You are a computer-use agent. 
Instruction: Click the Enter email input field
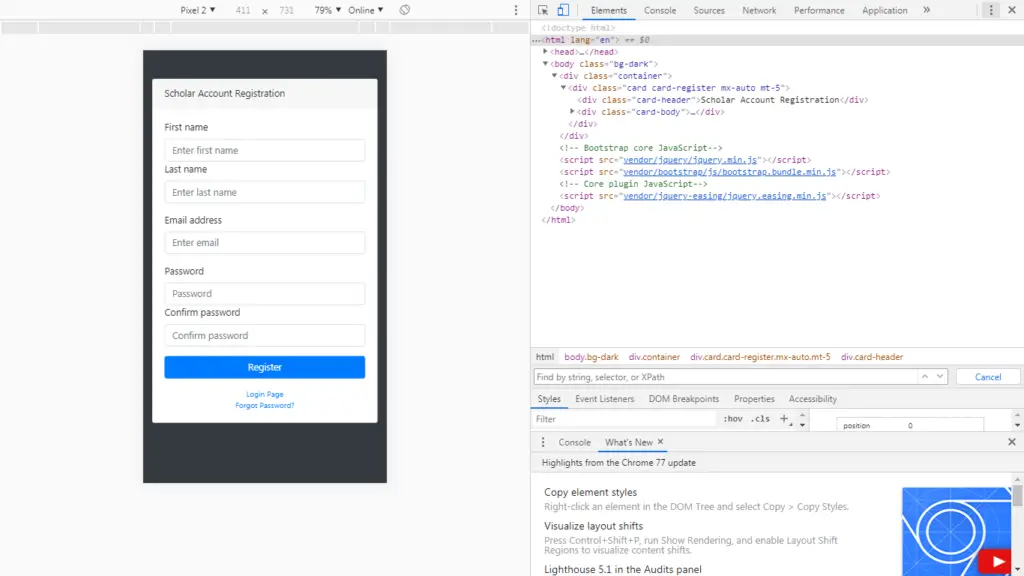click(x=265, y=243)
